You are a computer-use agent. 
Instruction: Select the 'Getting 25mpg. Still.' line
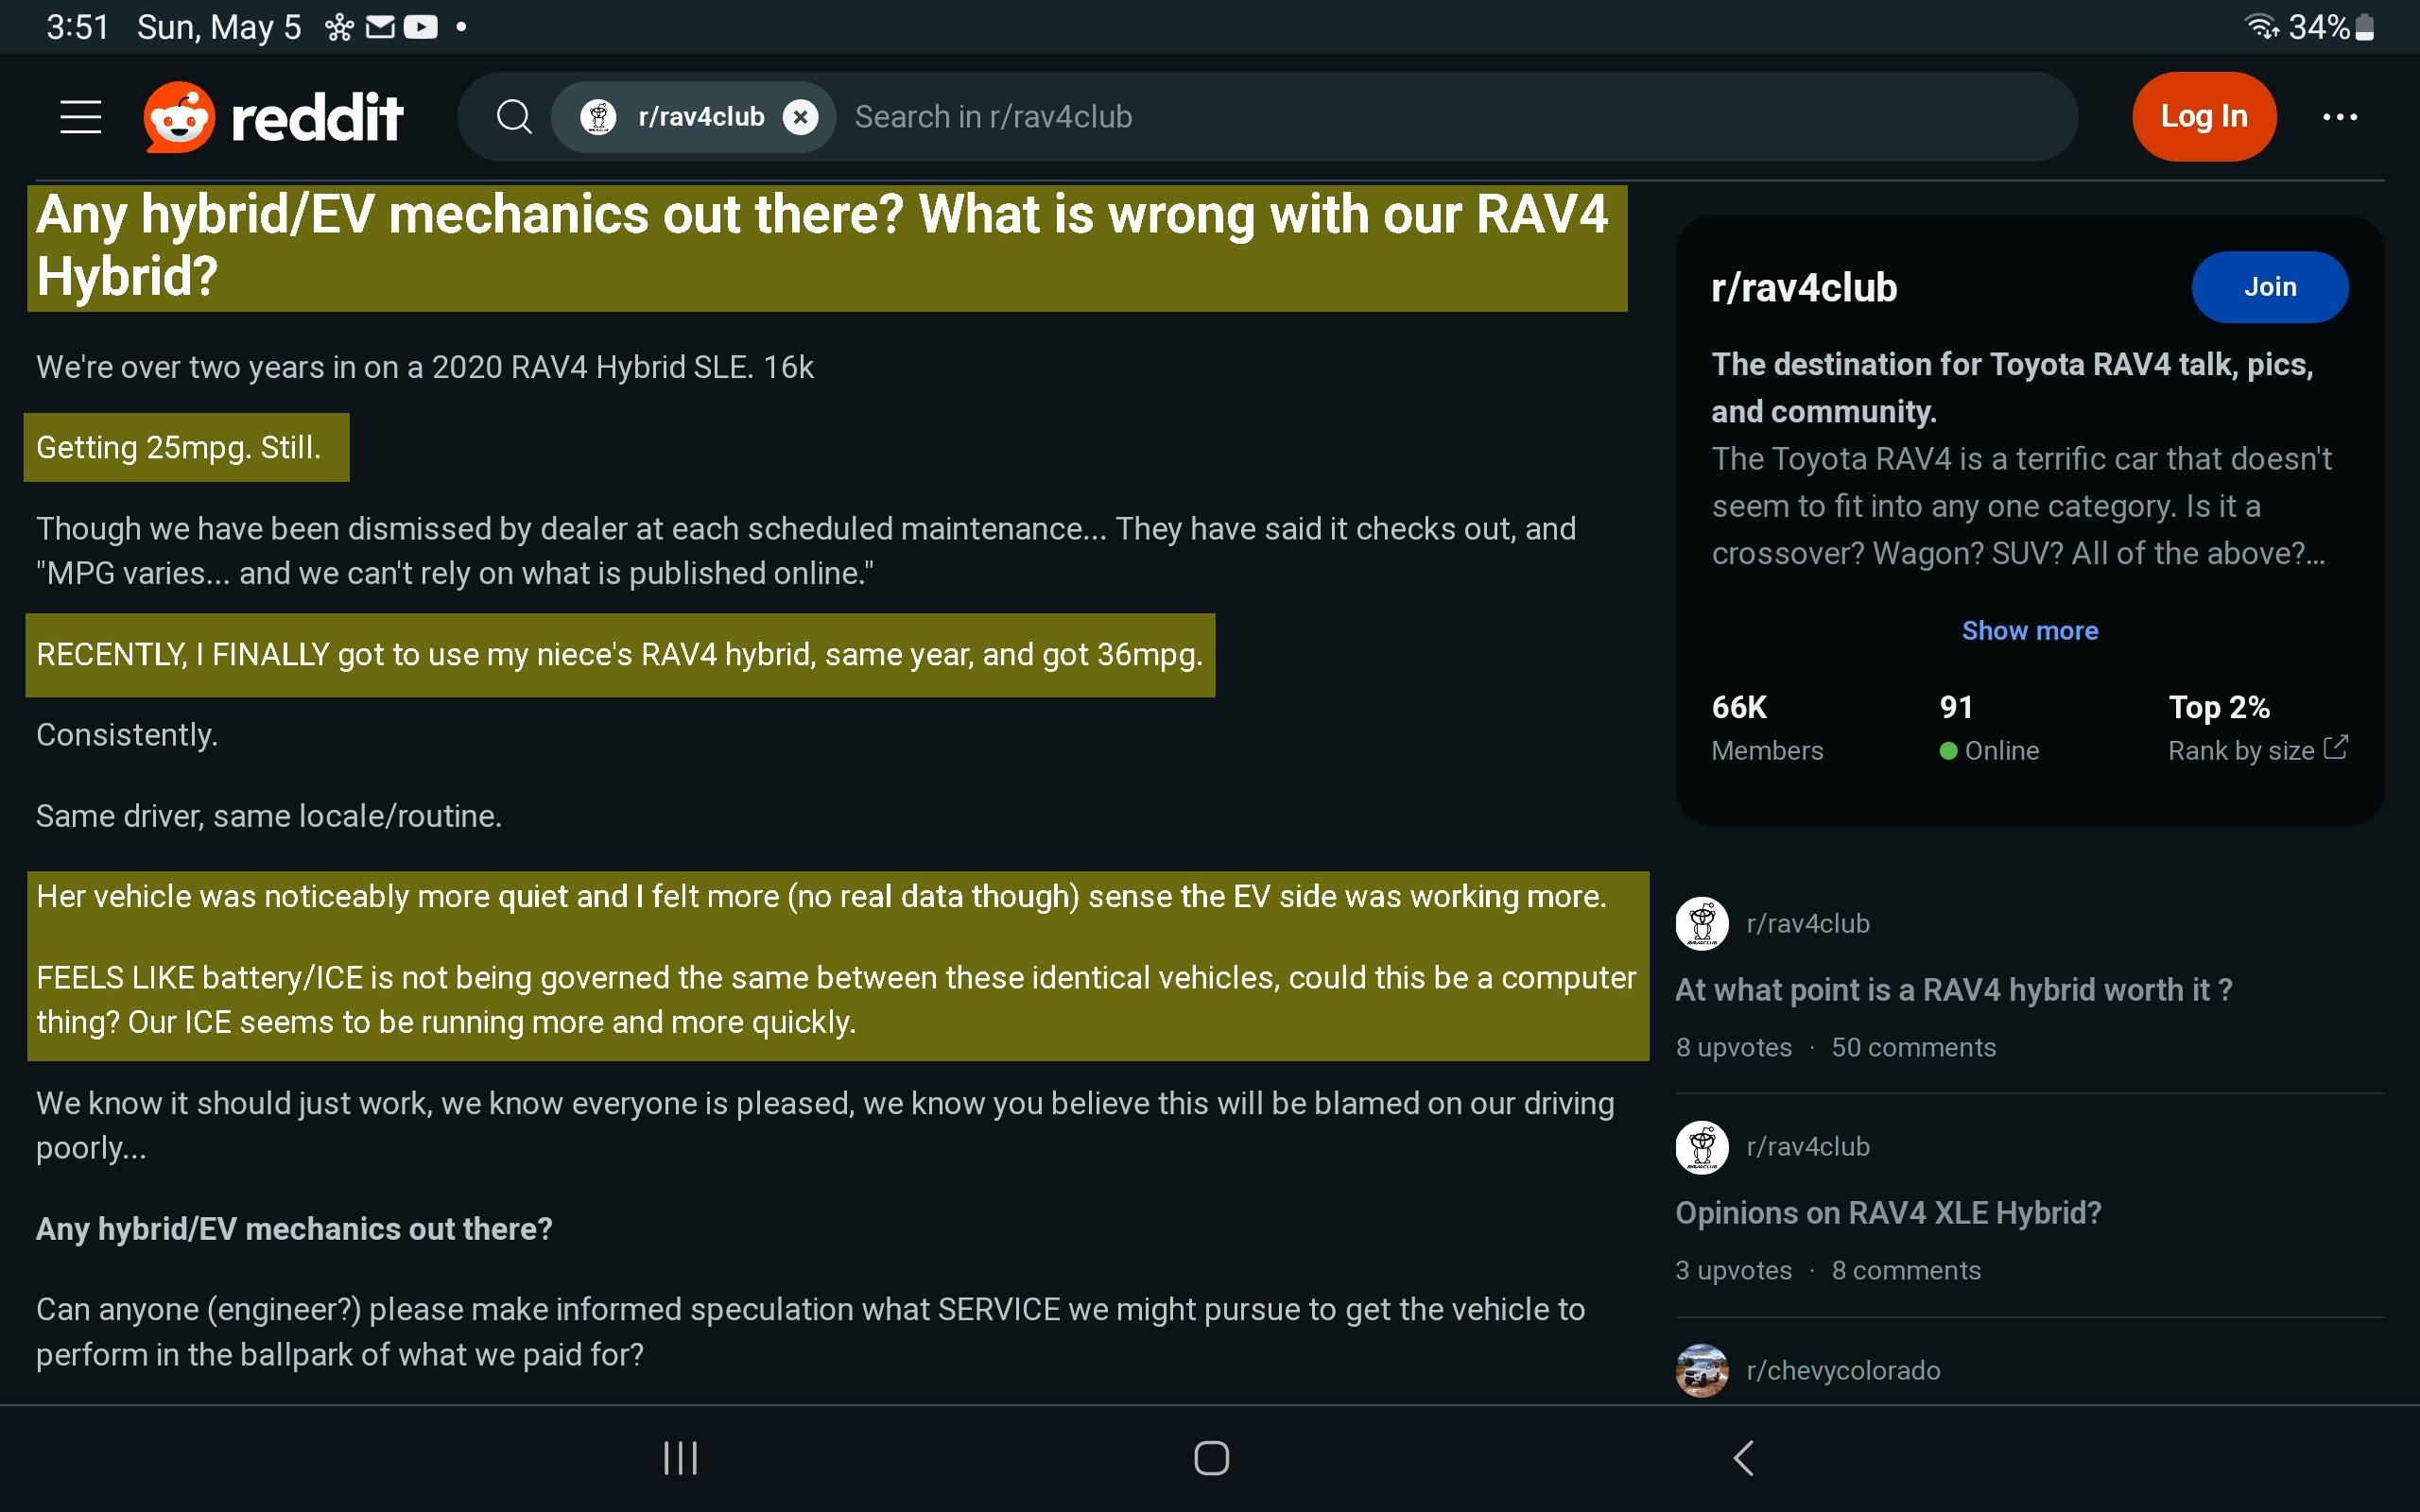[179, 447]
